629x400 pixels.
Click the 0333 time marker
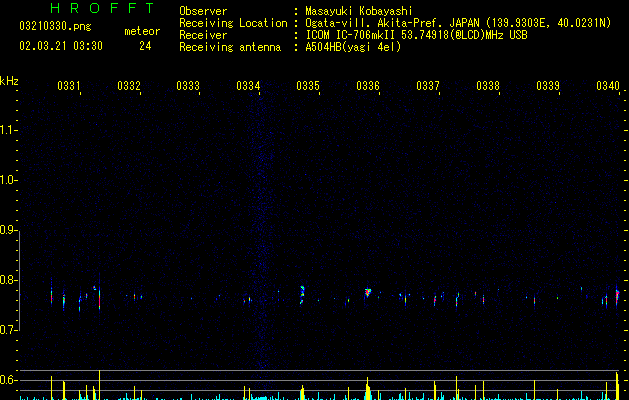pyautogui.click(x=188, y=85)
